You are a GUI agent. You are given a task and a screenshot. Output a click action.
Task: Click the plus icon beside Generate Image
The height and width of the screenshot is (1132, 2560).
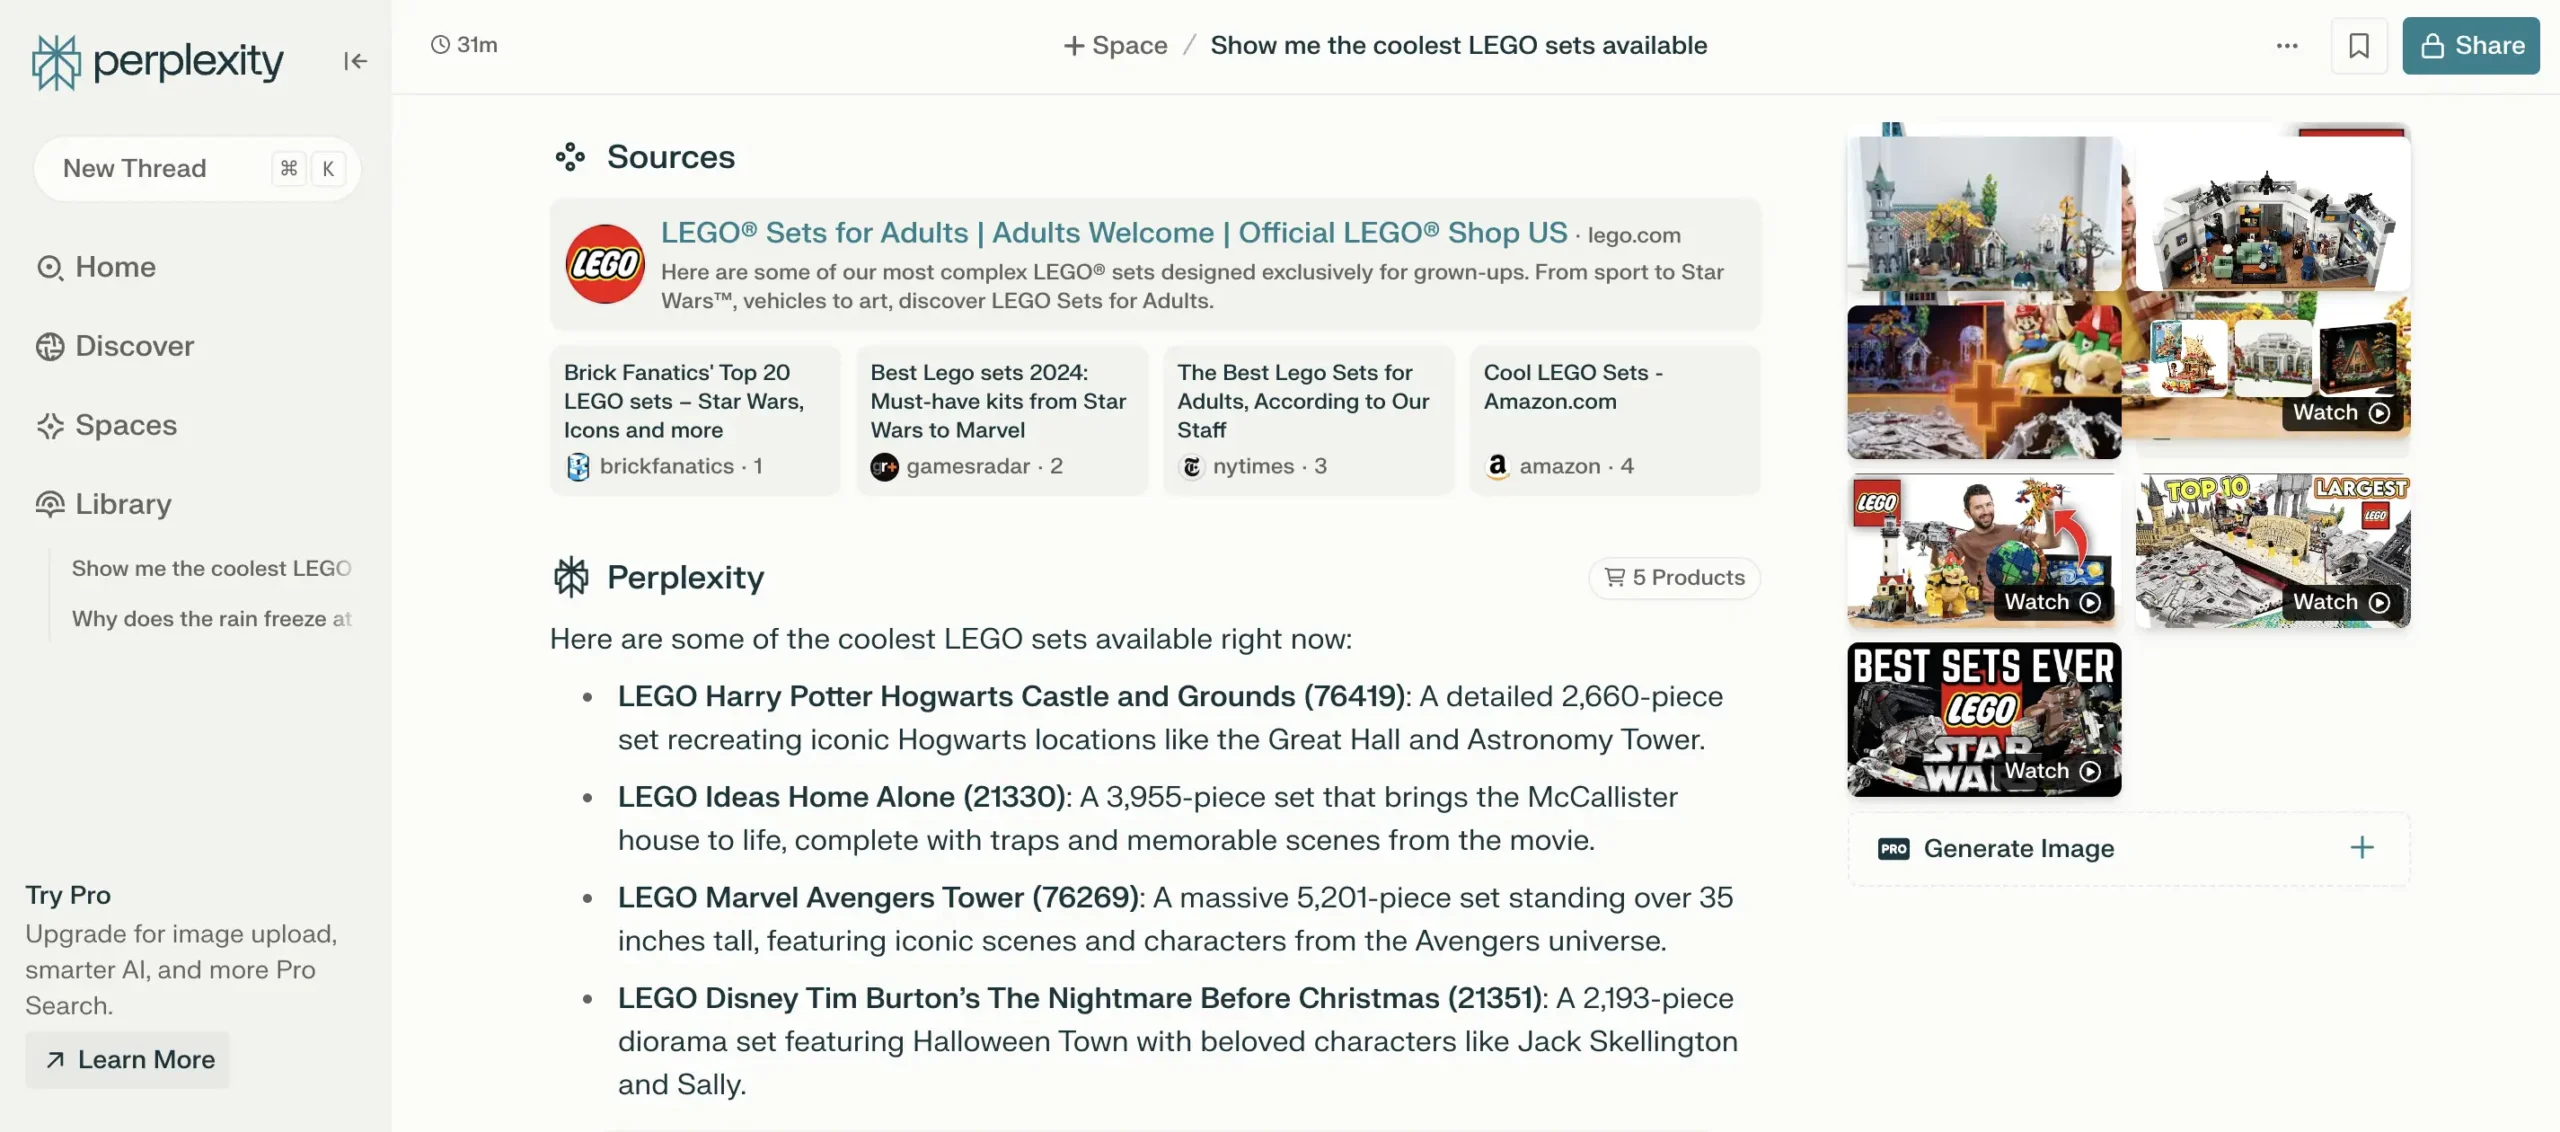point(2361,848)
